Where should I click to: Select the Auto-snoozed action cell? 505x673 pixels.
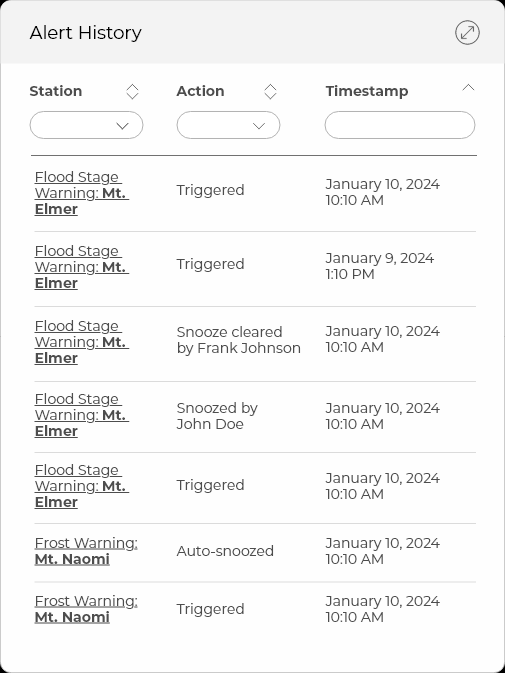click(225, 551)
